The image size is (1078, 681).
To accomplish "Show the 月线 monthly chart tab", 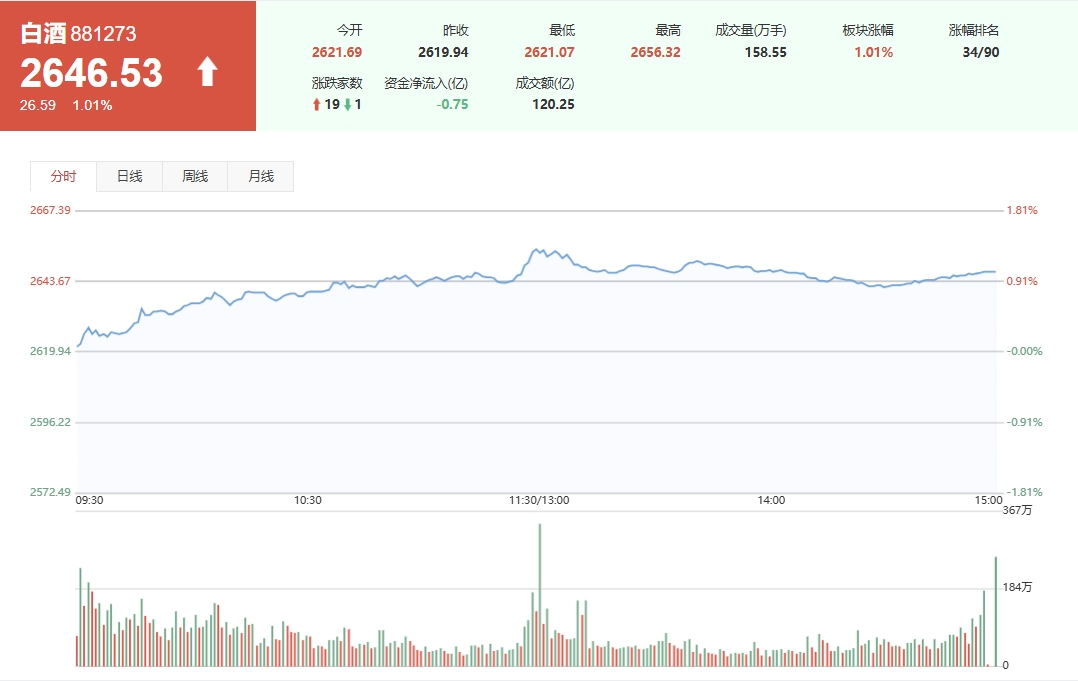I will [x=261, y=176].
